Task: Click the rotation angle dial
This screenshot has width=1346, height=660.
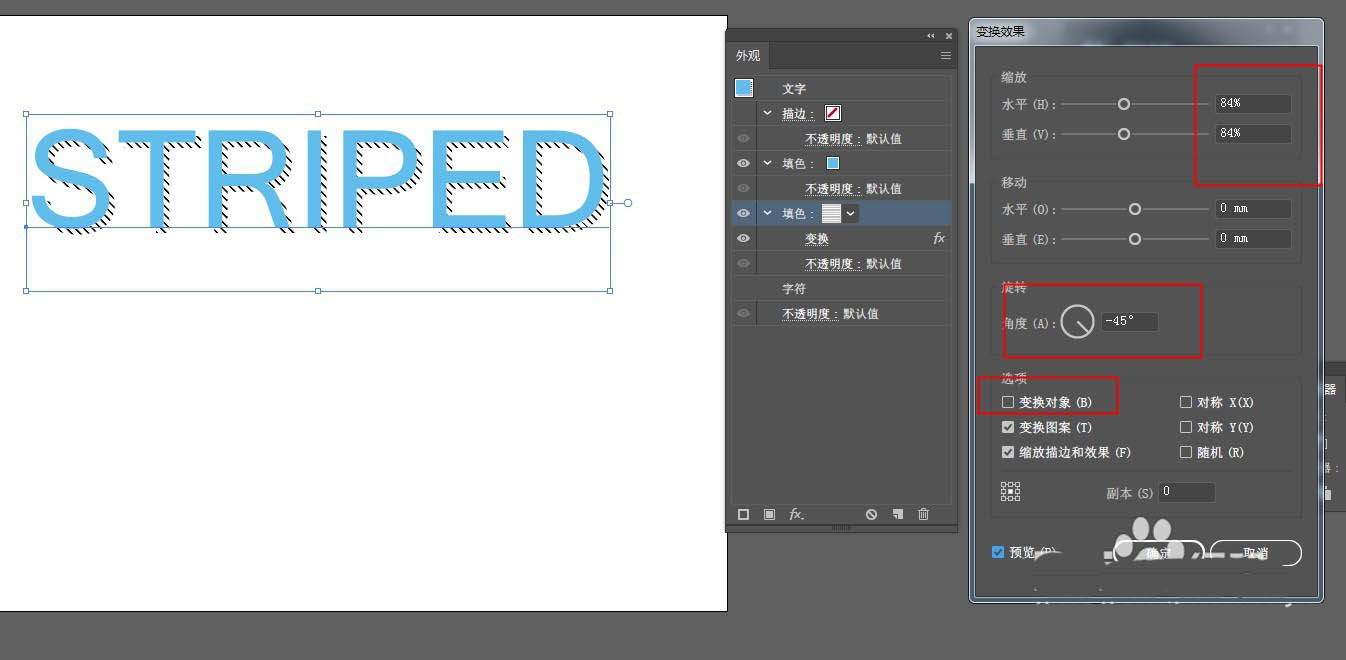Action: point(1077,321)
